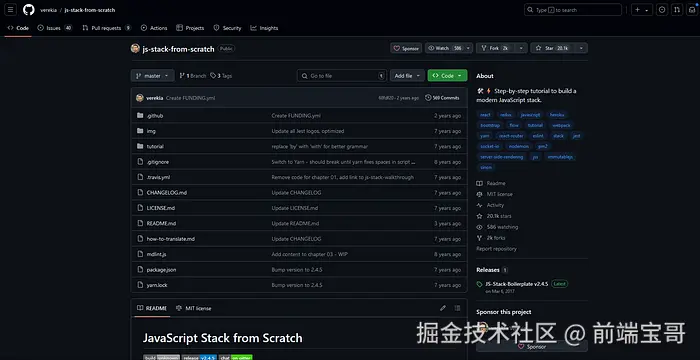Screen dimensions: 700x360
Task: Click the eye icon next to 586 watching
Action: pos(479,227)
